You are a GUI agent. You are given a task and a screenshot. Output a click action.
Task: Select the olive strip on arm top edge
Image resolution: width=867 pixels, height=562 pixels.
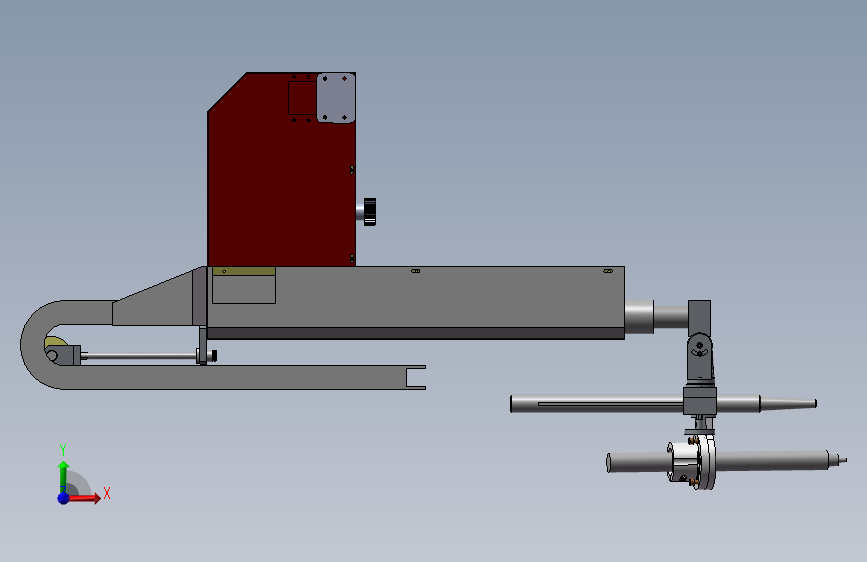coord(244,271)
